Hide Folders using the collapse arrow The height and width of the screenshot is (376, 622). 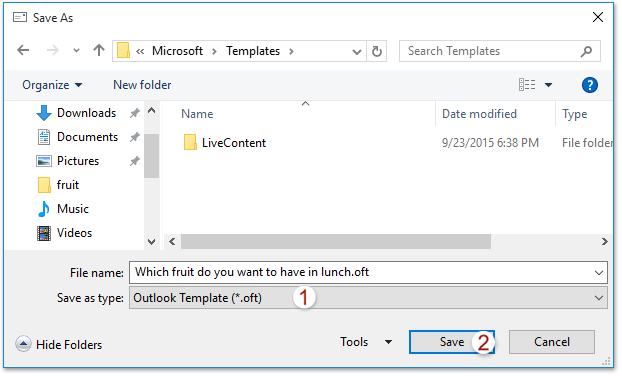pos(23,344)
